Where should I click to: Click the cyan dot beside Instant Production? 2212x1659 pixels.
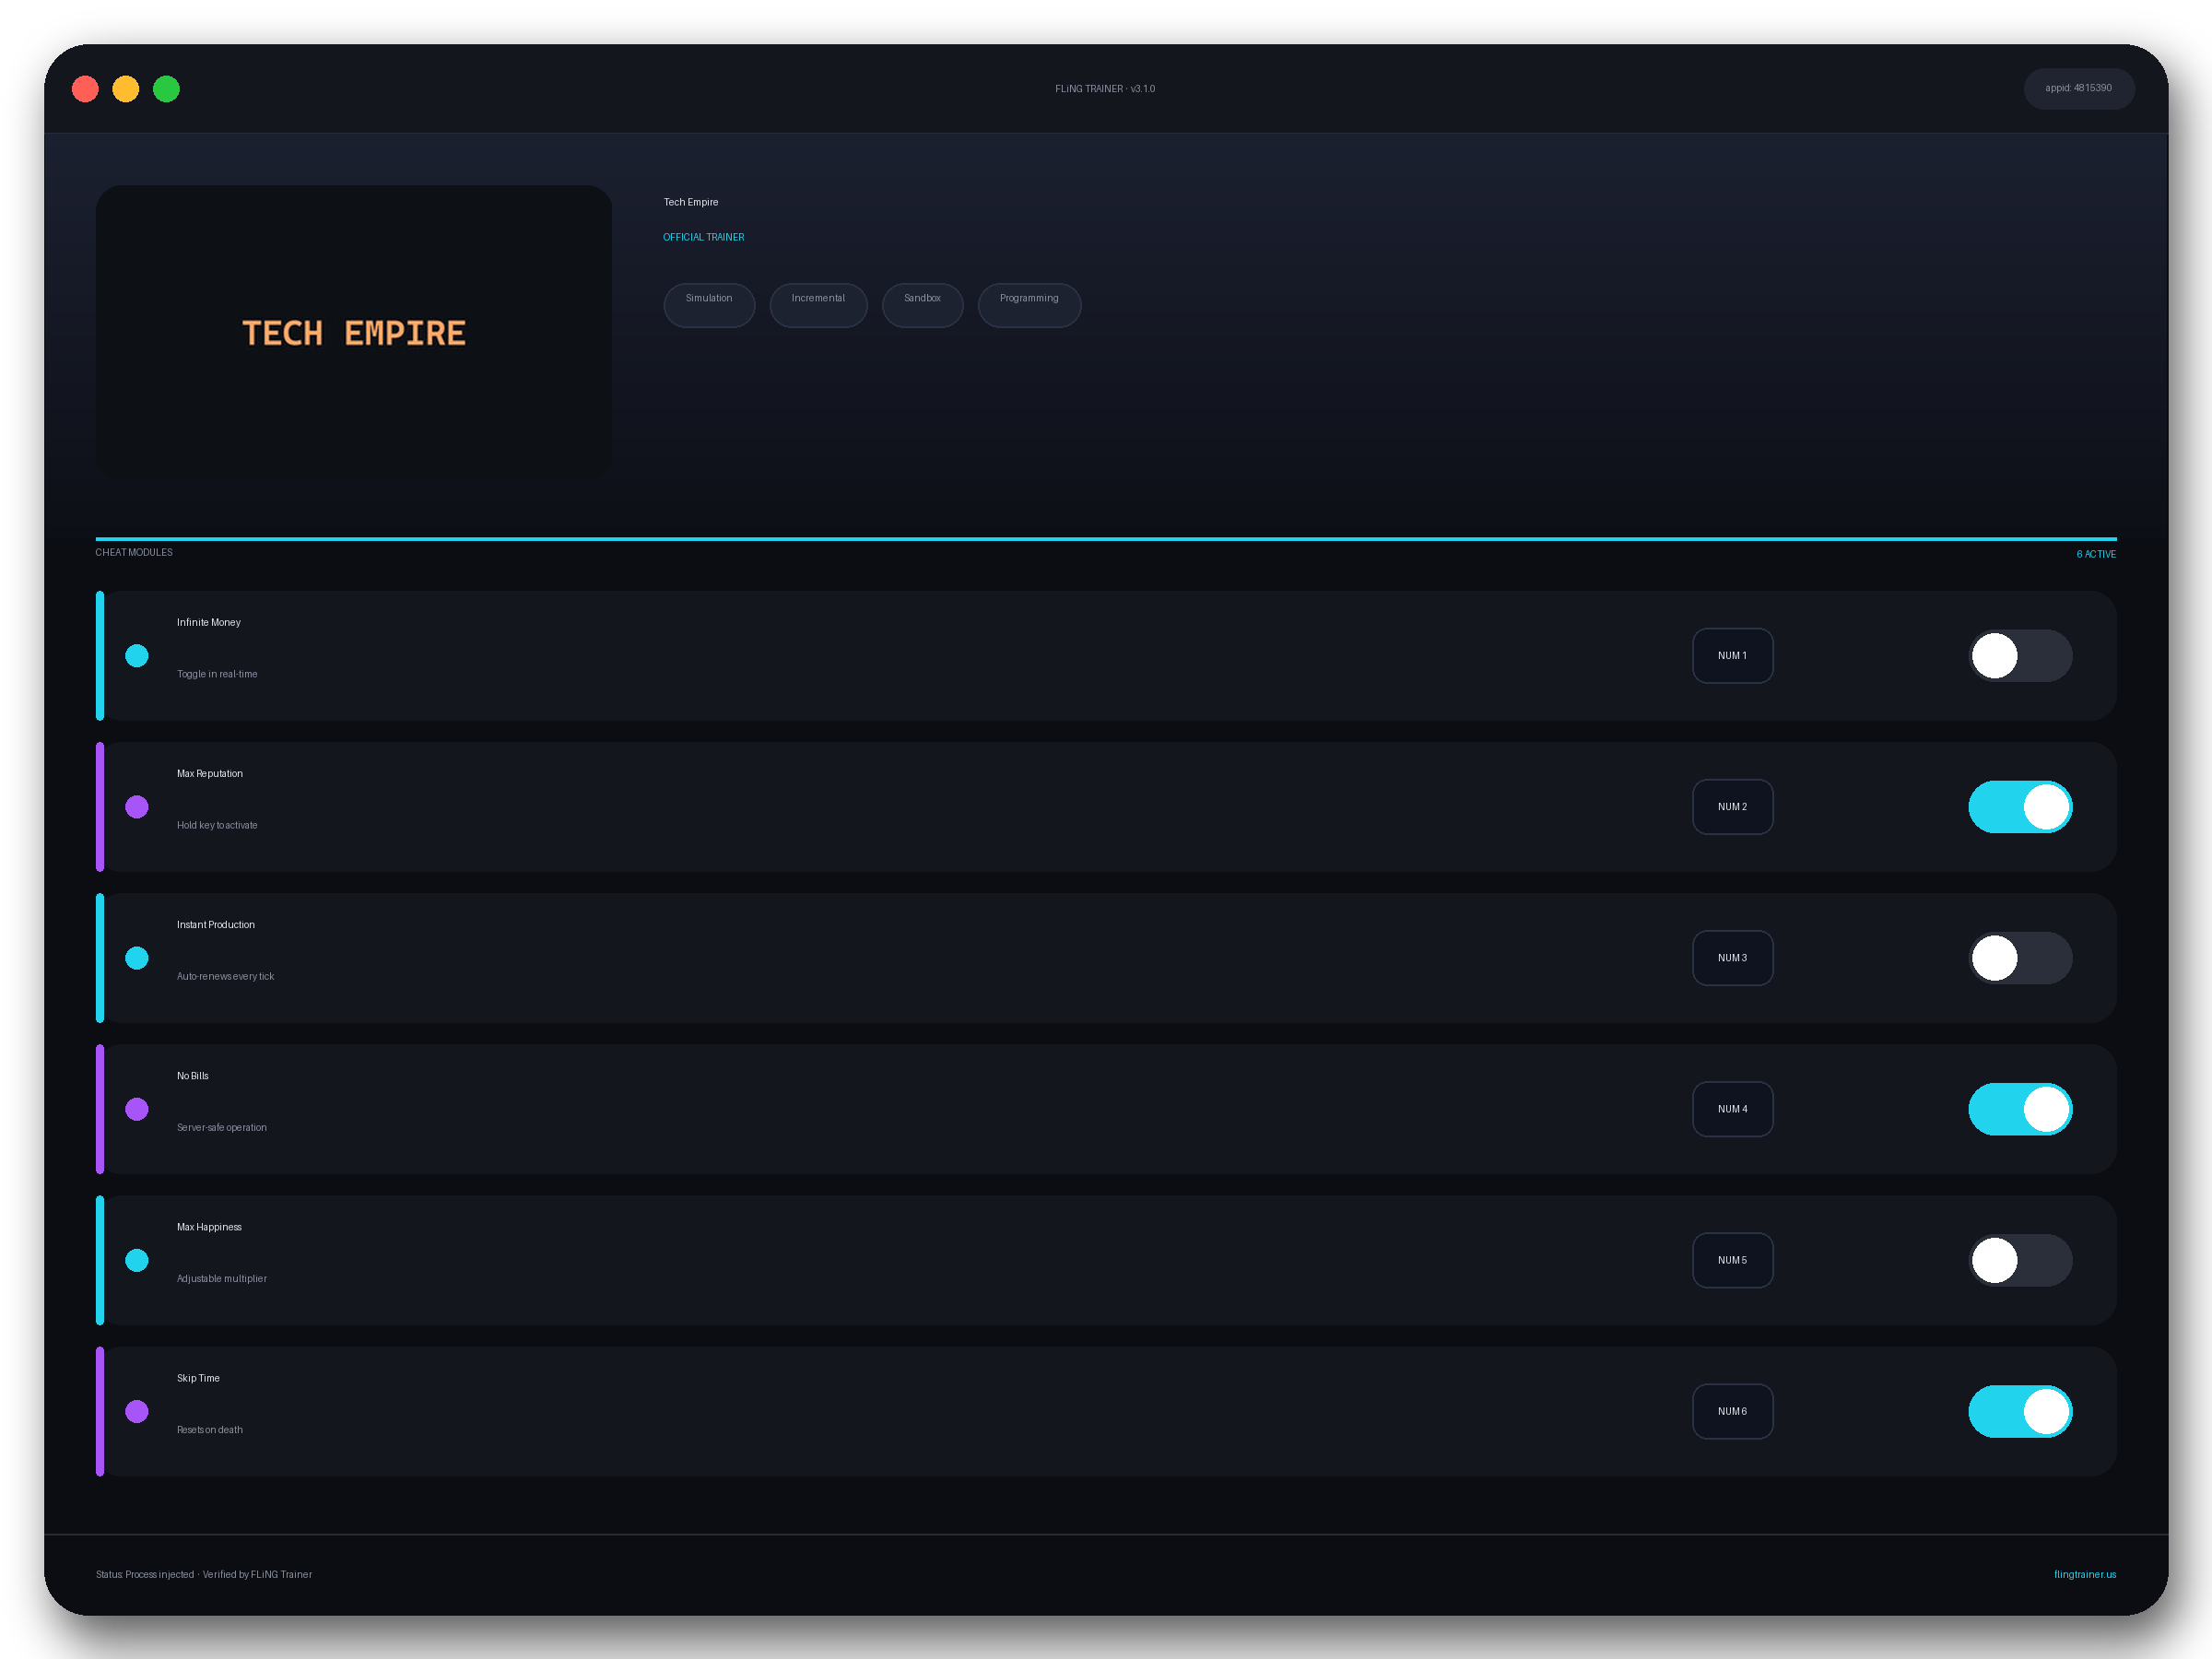click(137, 958)
